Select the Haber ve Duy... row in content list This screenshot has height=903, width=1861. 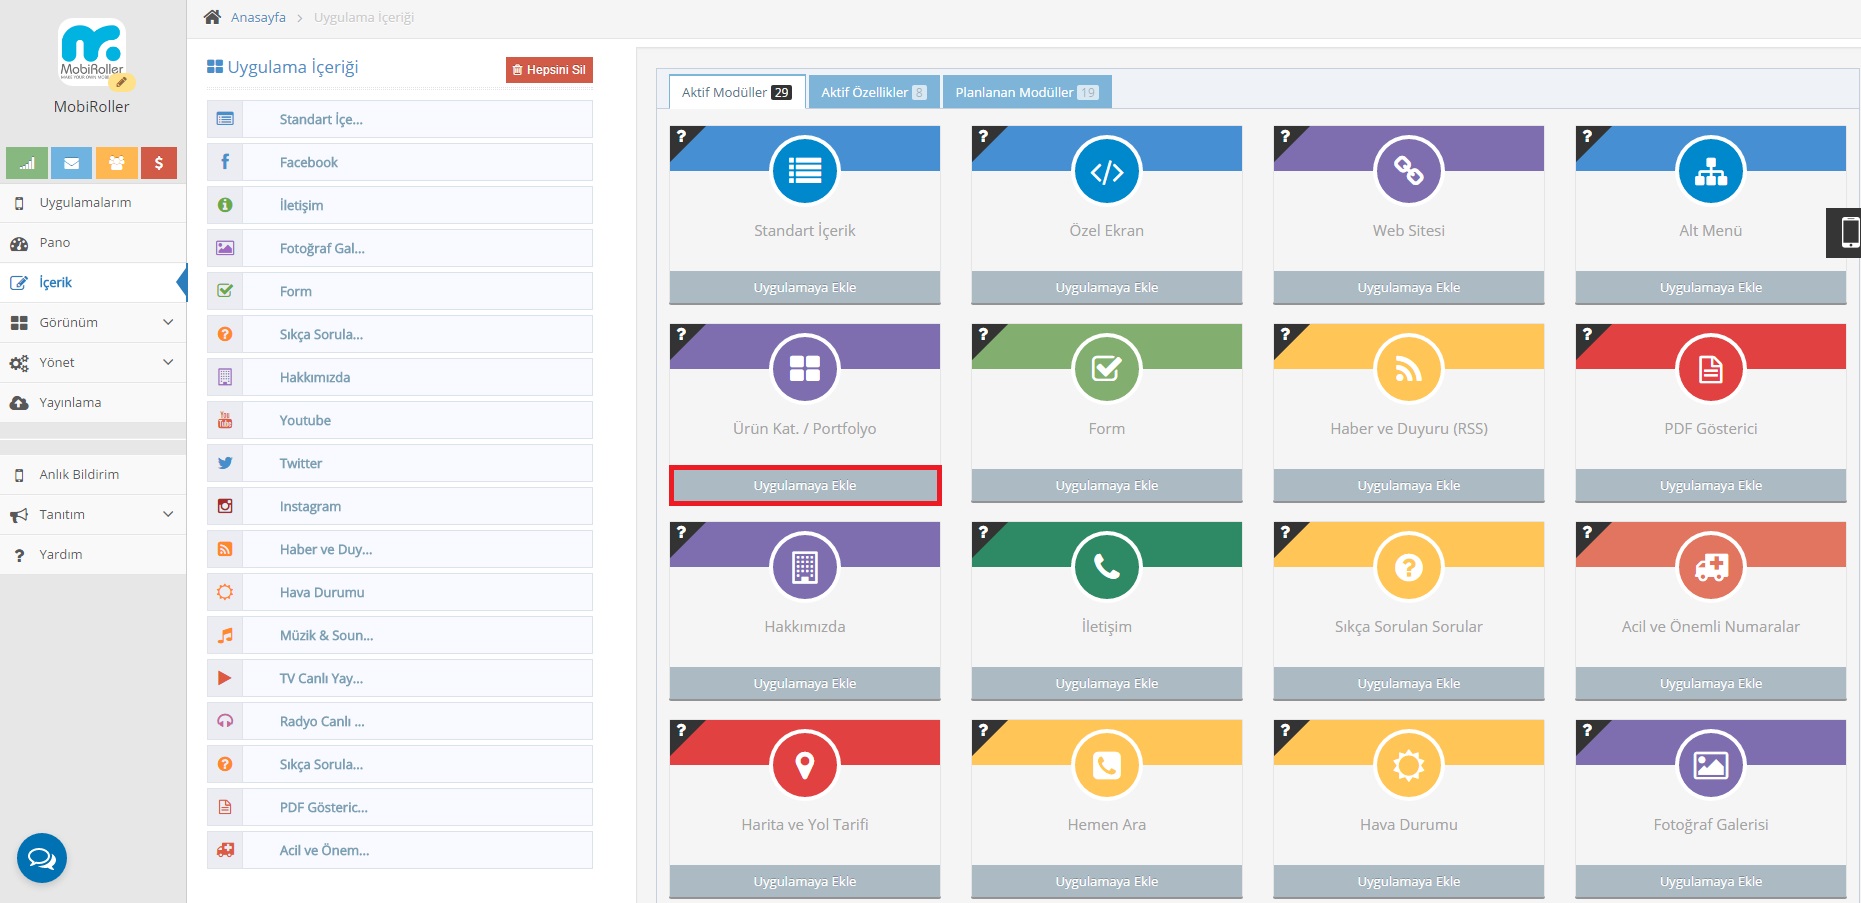400,549
